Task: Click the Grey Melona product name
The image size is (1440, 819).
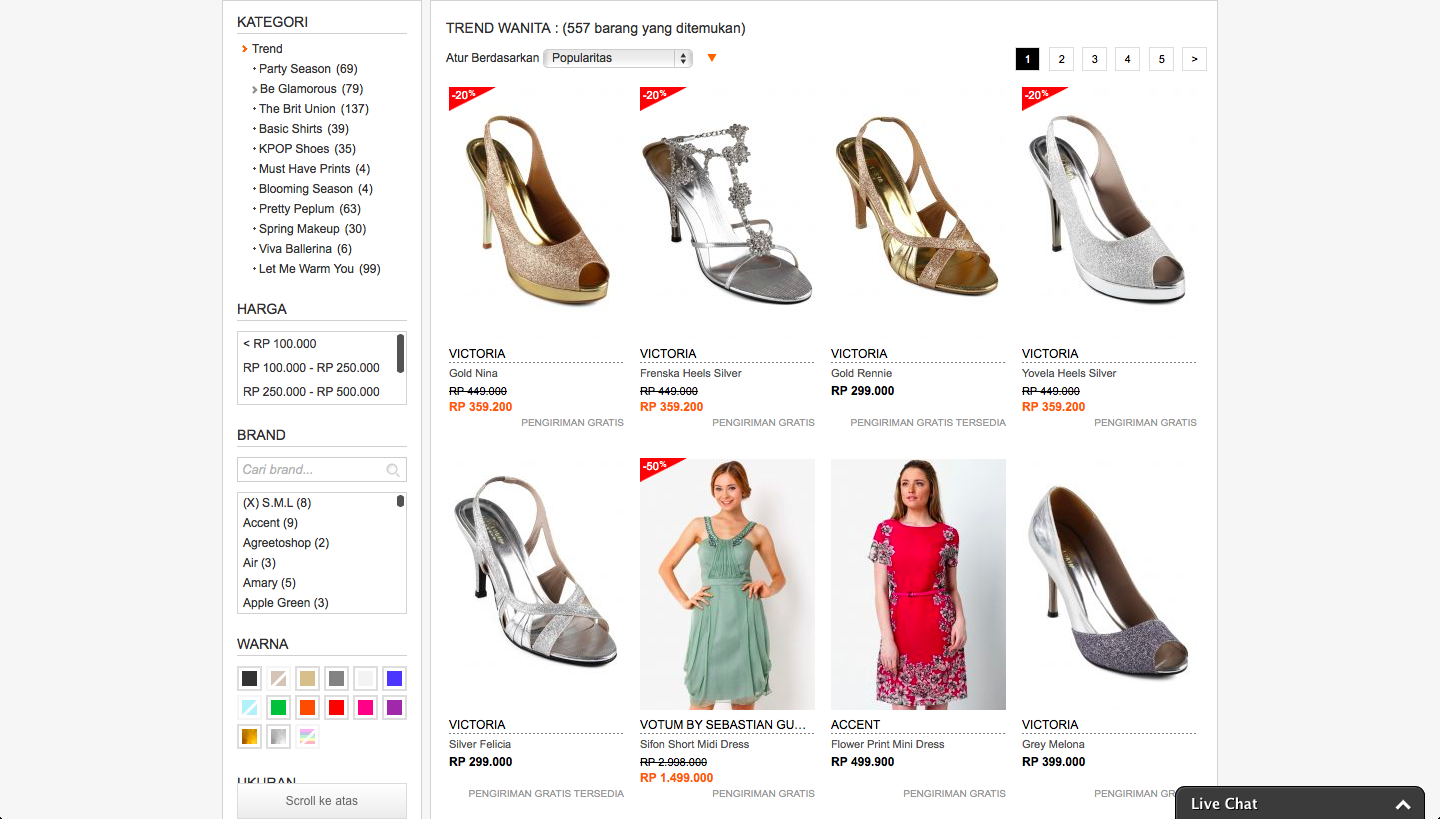Action: point(1053,745)
